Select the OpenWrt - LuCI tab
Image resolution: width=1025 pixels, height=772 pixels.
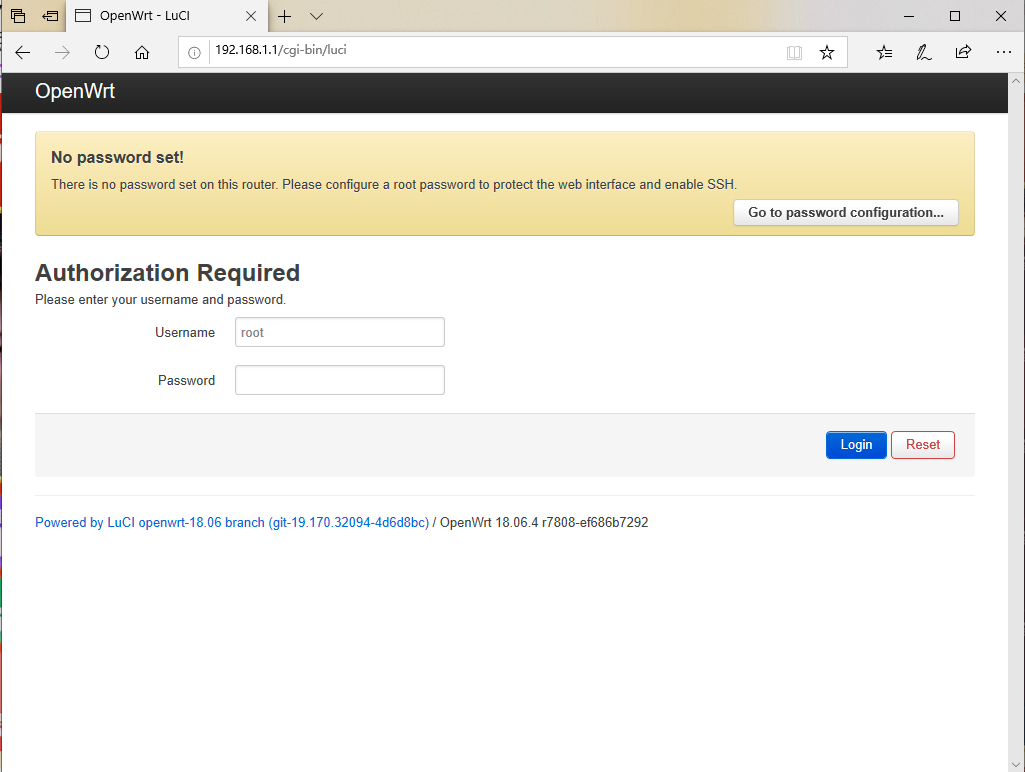pyautogui.click(x=167, y=16)
